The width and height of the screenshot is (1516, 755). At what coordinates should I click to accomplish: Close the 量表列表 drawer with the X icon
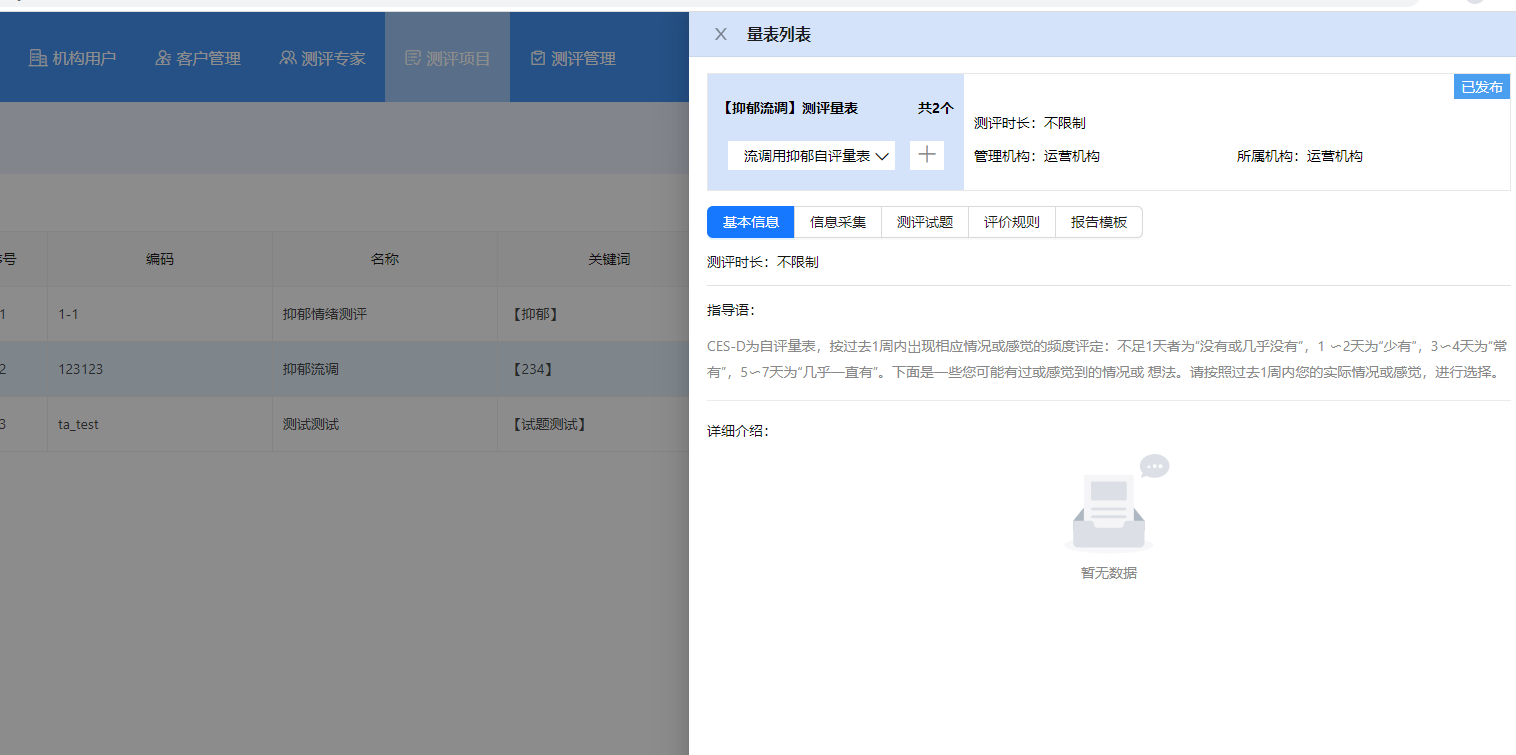point(720,35)
